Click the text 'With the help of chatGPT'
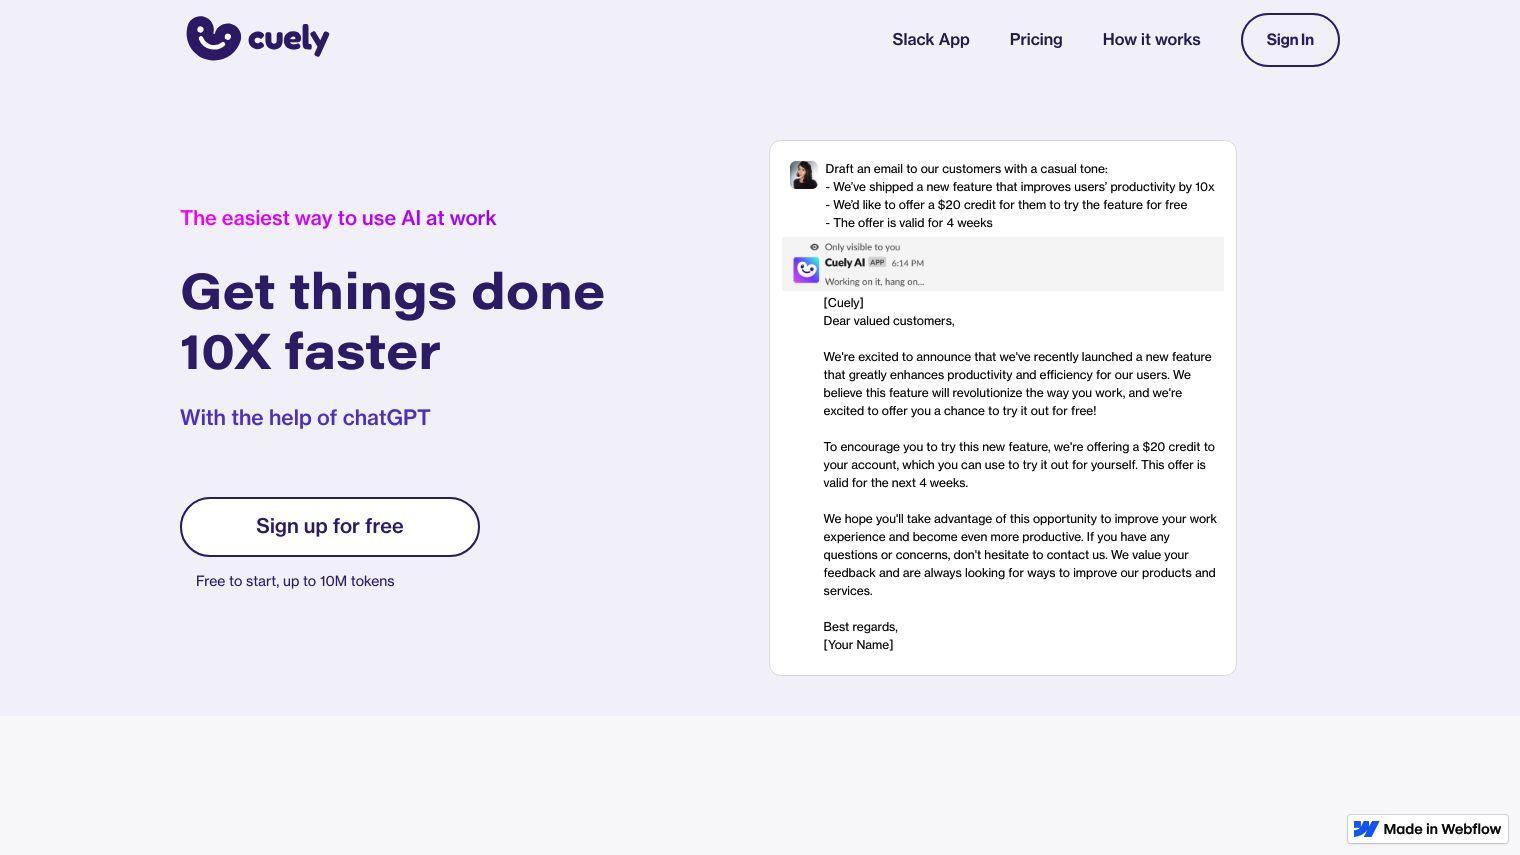The height and width of the screenshot is (855, 1520). (305, 418)
